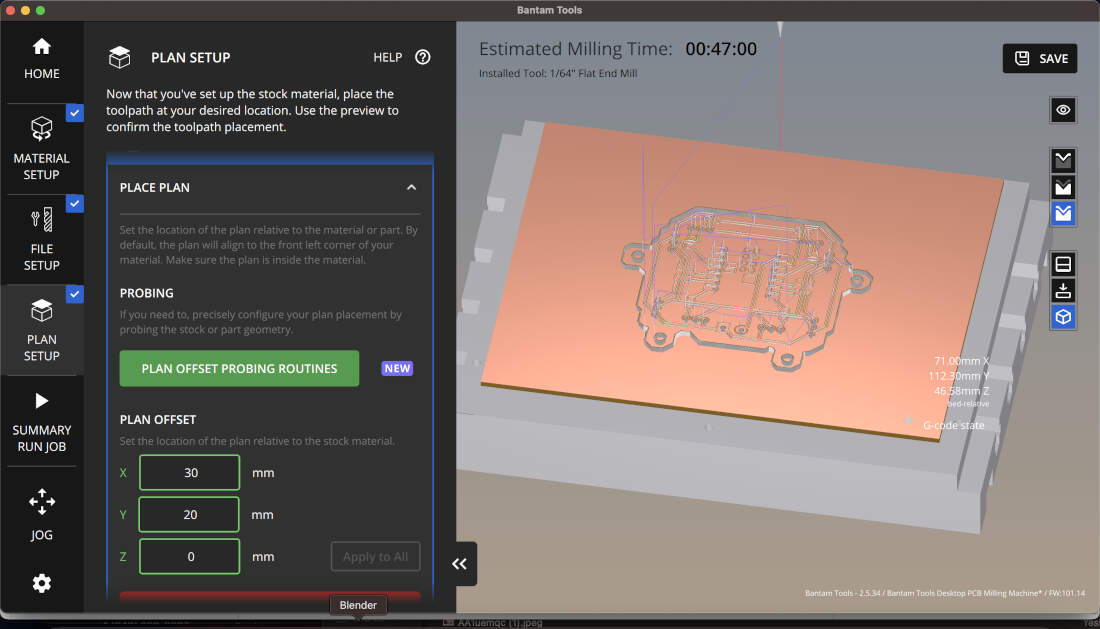This screenshot has height=629, width=1100.
Task: Open the settings gear
Action: [x=41, y=583]
